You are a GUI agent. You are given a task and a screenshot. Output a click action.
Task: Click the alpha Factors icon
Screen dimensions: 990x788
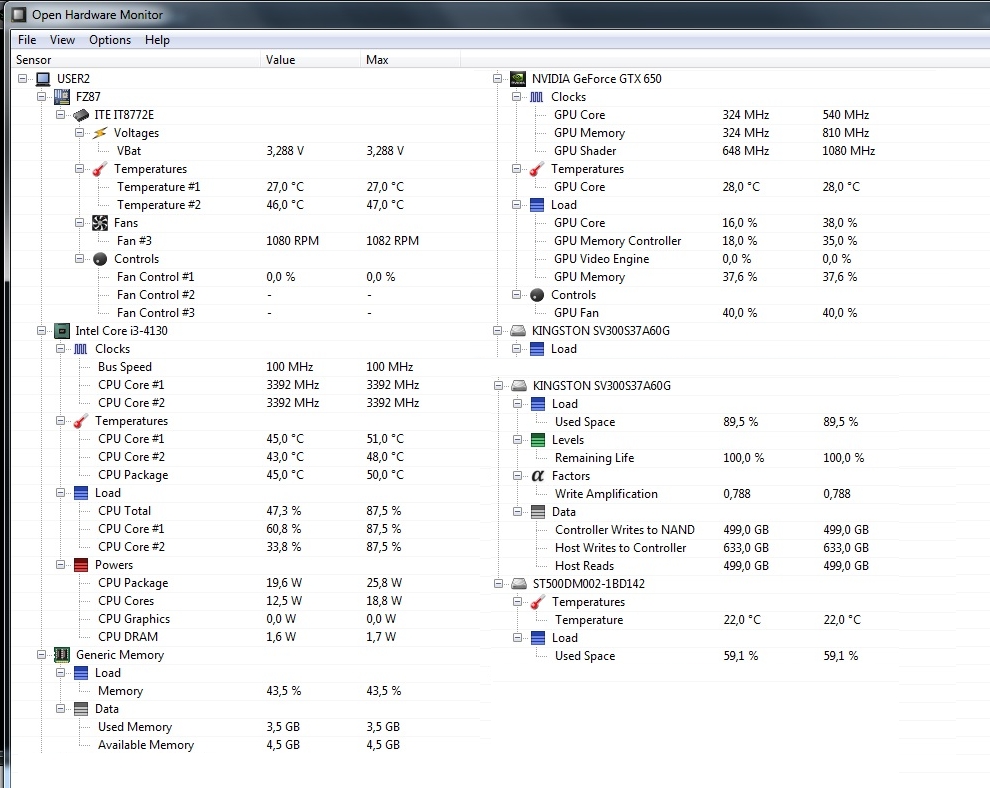pyautogui.click(x=538, y=476)
